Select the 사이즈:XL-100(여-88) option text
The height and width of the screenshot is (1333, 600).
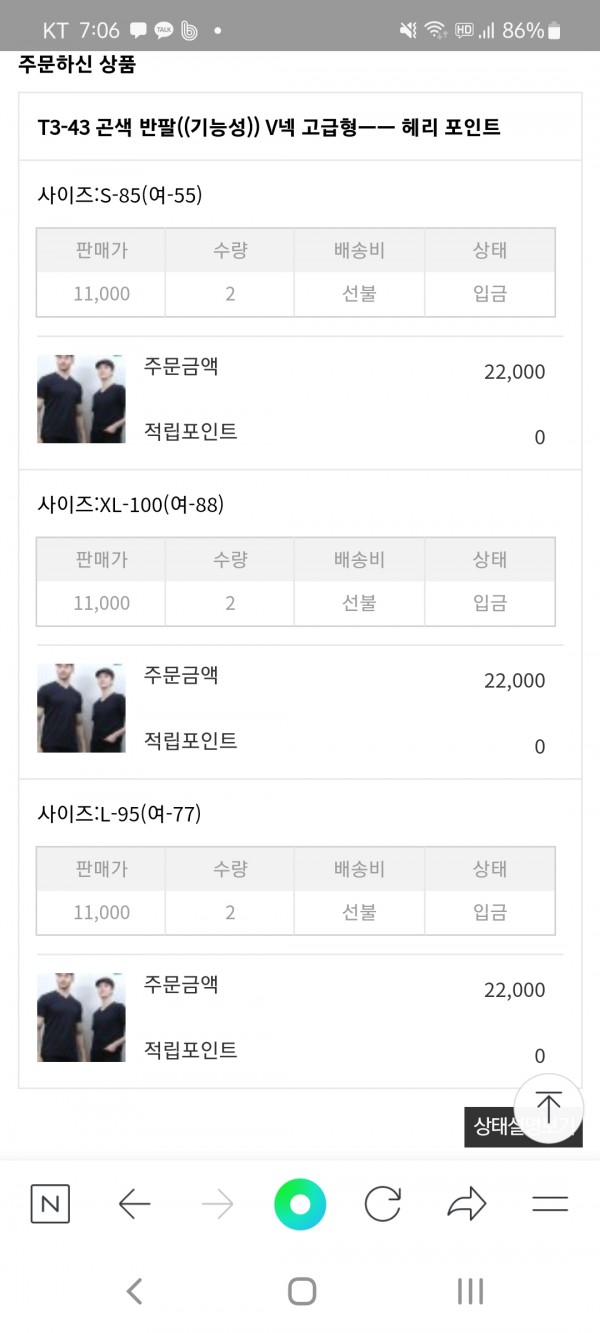coord(130,505)
